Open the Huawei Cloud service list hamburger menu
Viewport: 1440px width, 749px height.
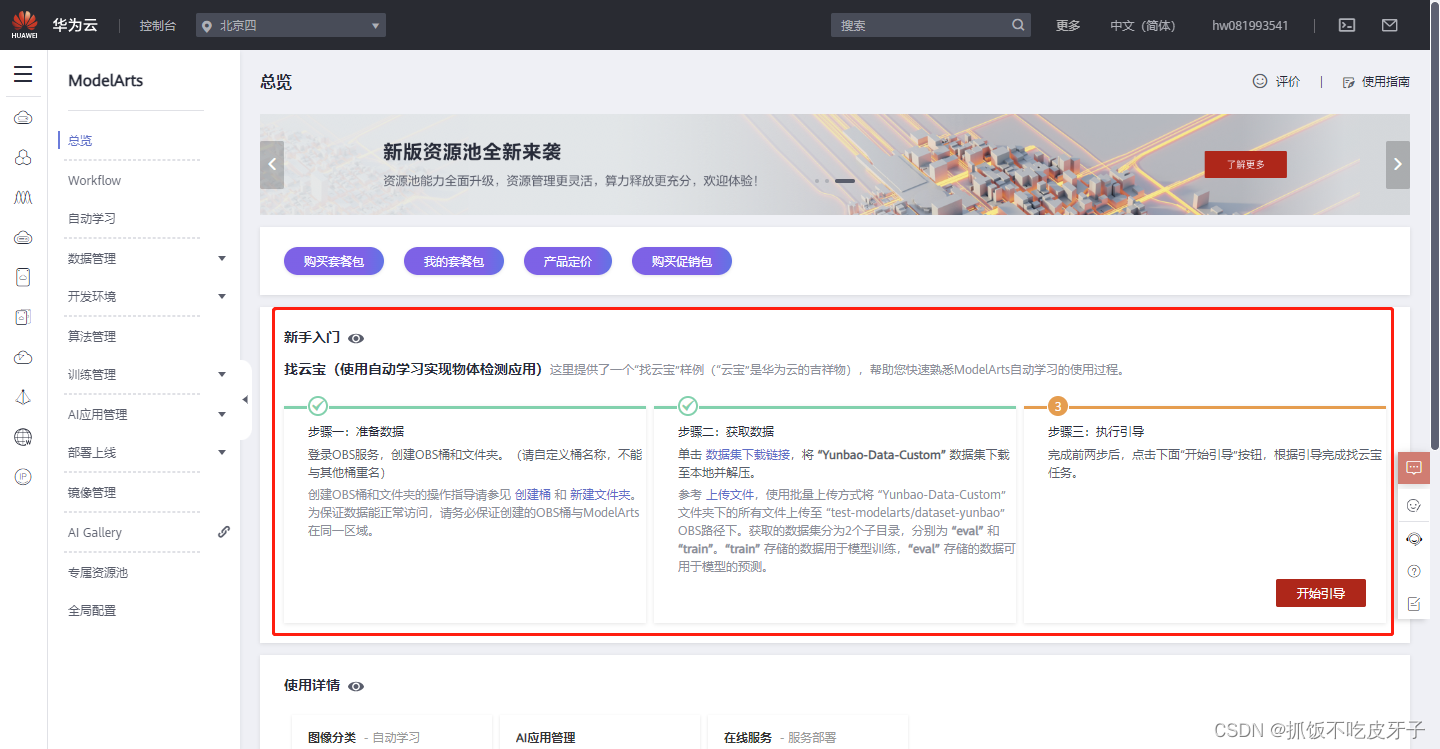pos(23,74)
